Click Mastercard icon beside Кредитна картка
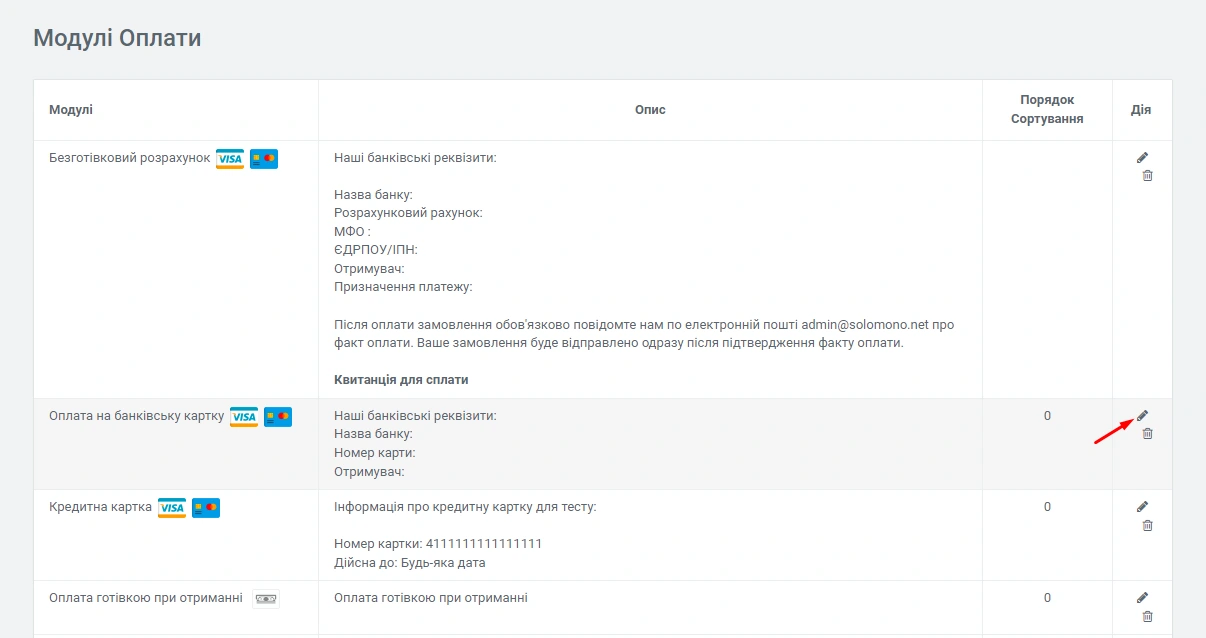This screenshot has height=638, width=1206. coord(206,508)
